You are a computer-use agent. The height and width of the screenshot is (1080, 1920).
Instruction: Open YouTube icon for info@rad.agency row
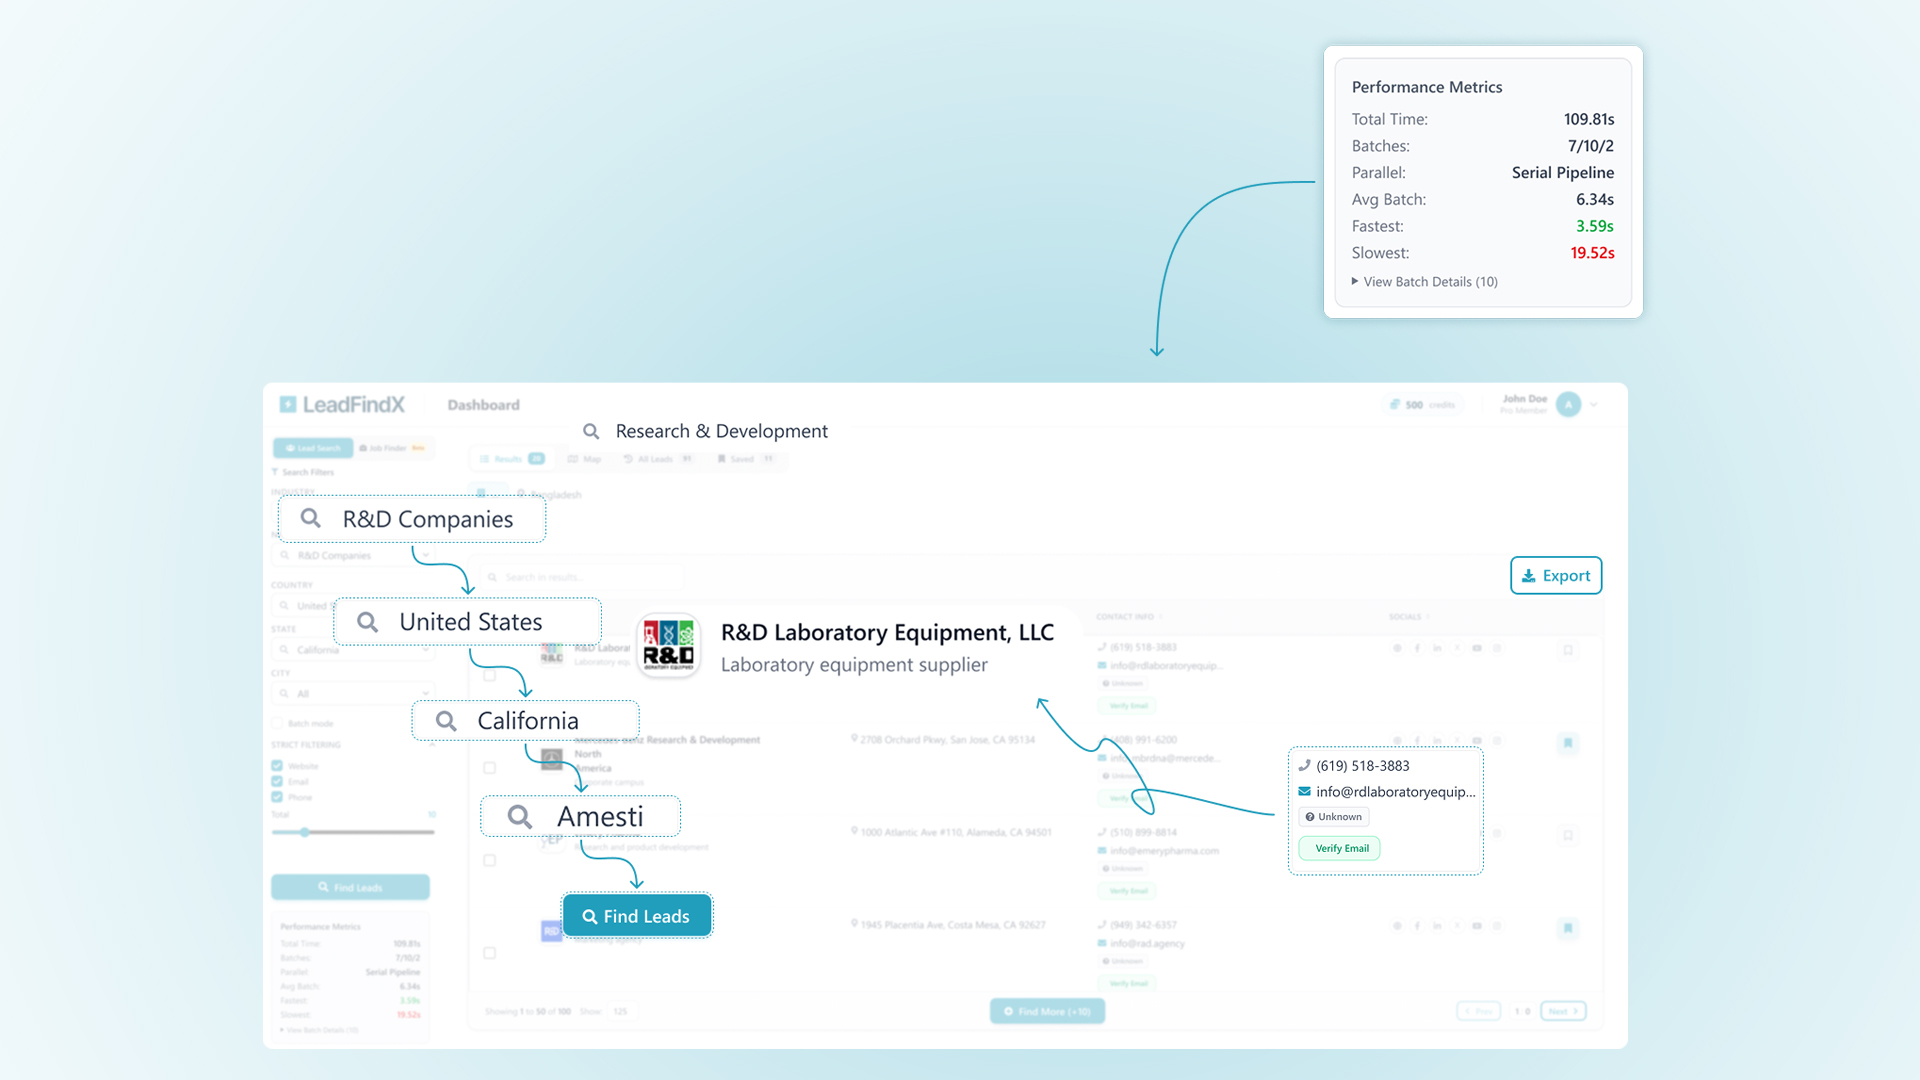(1477, 926)
